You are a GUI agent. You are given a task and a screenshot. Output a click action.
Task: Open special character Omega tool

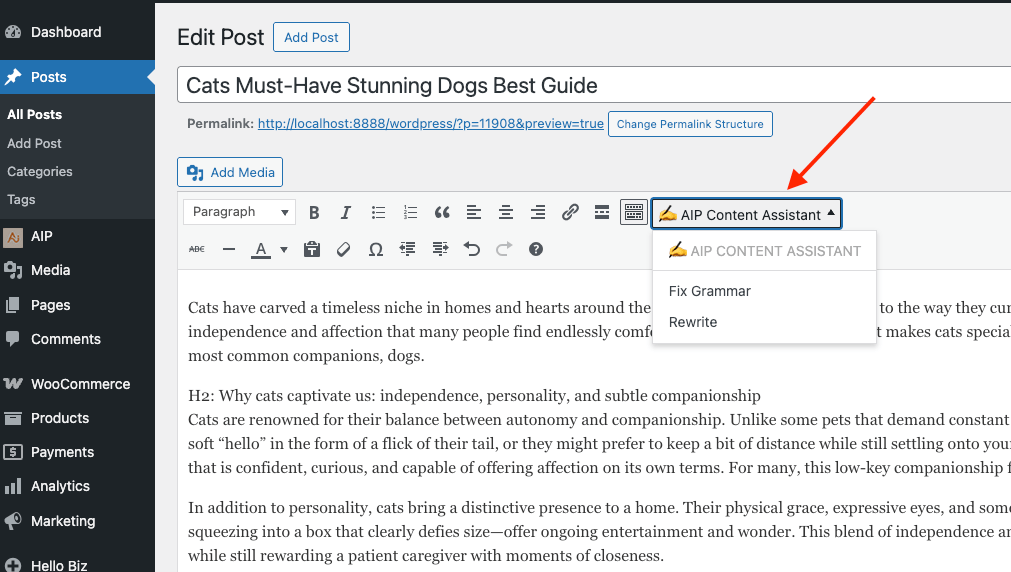tap(376, 249)
